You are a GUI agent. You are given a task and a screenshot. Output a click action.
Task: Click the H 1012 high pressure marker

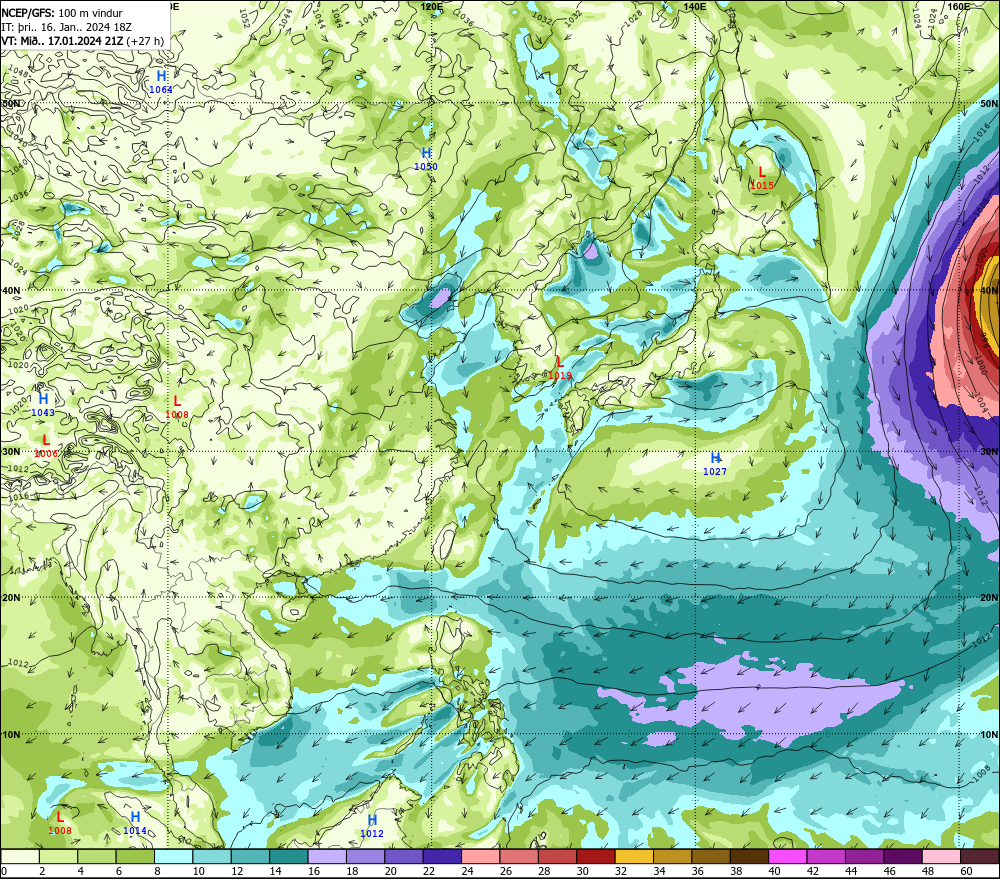point(372,826)
